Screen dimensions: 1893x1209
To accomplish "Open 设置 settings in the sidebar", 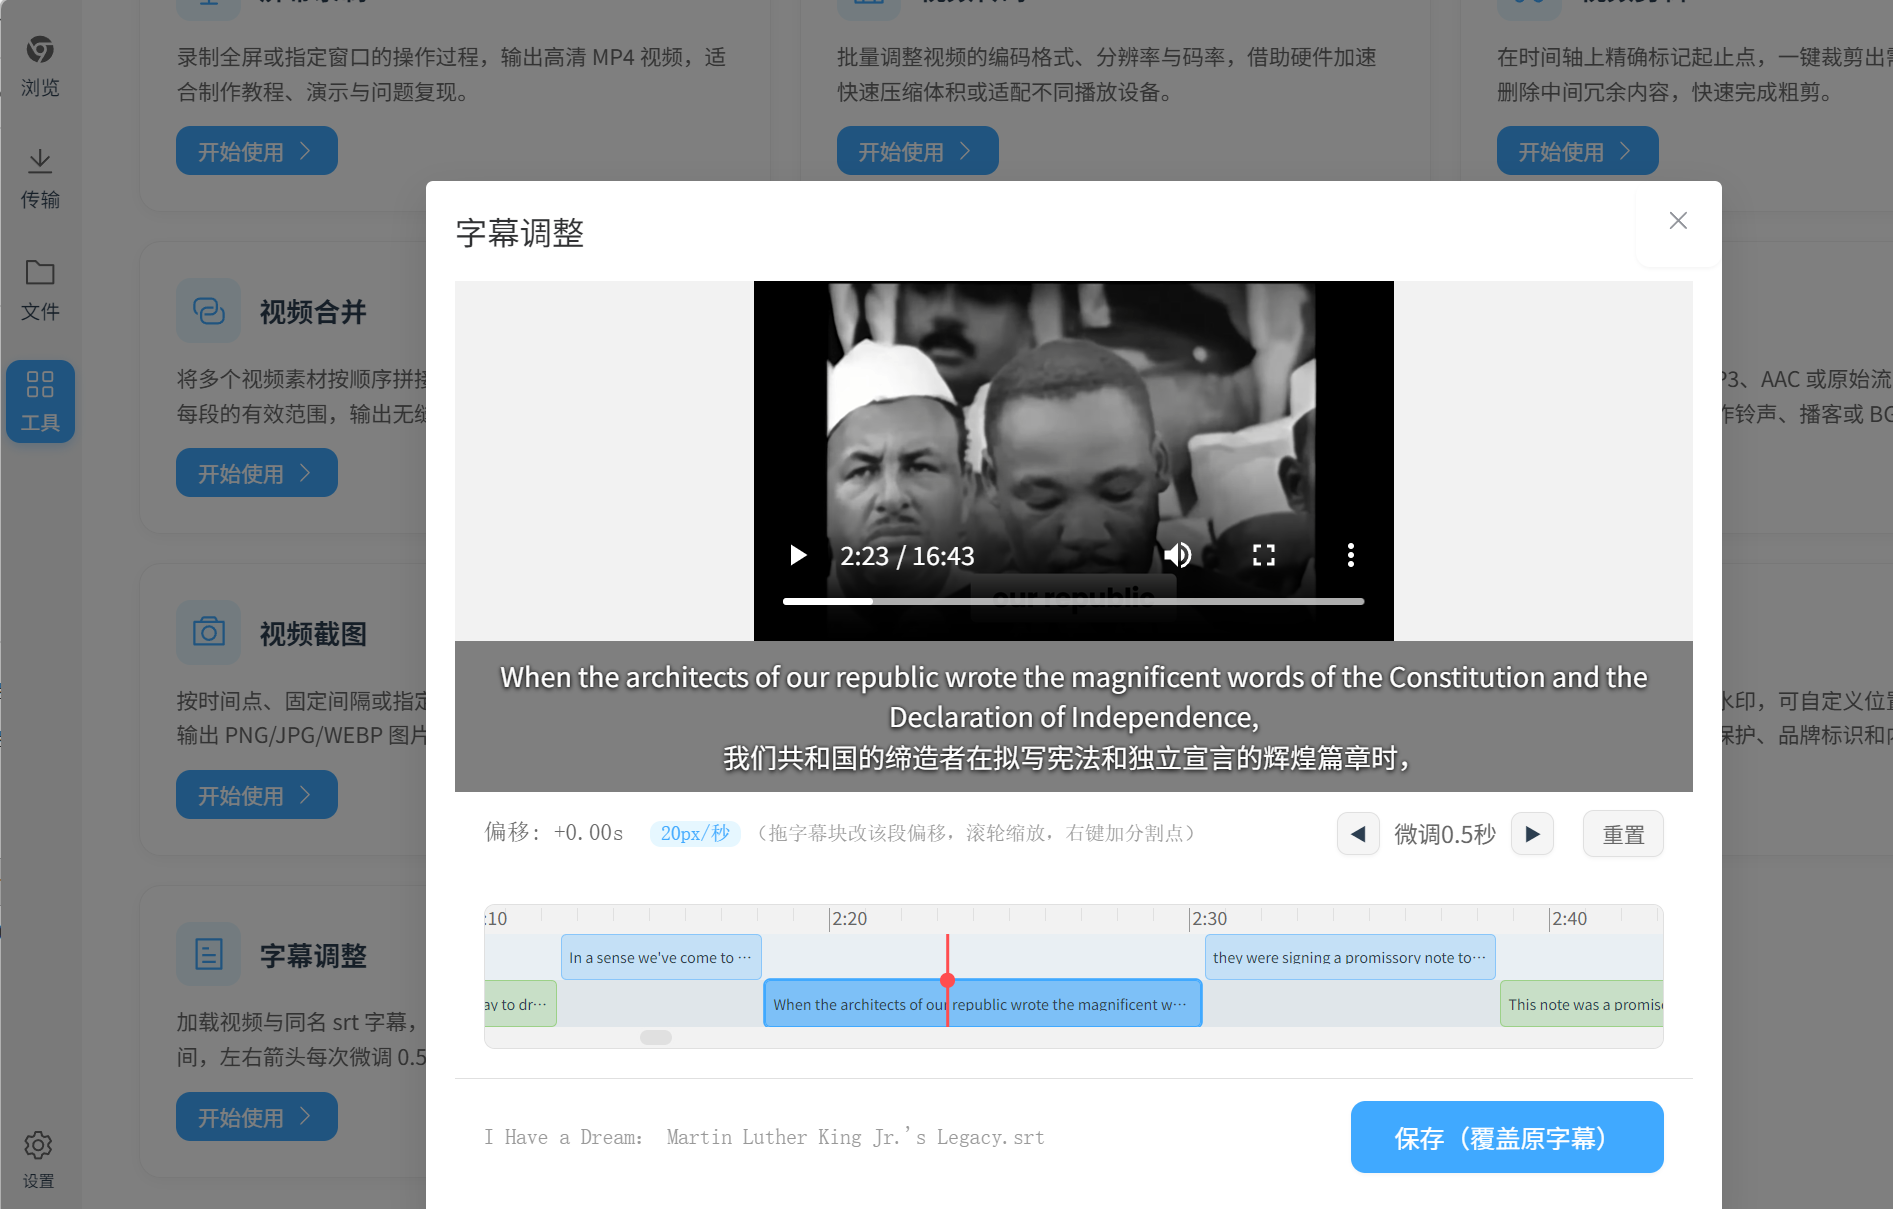I will click(x=39, y=1159).
